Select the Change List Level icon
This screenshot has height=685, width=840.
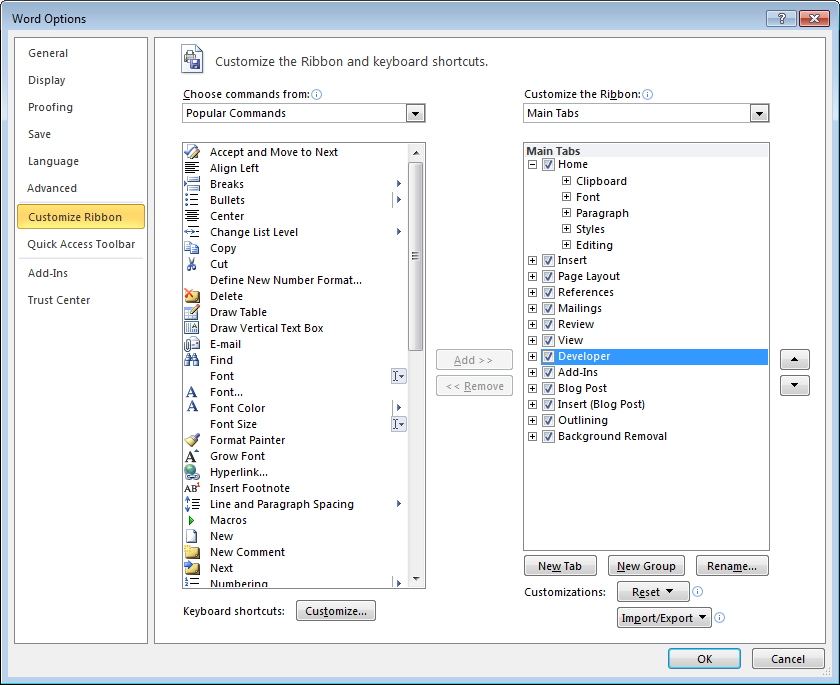[192, 232]
